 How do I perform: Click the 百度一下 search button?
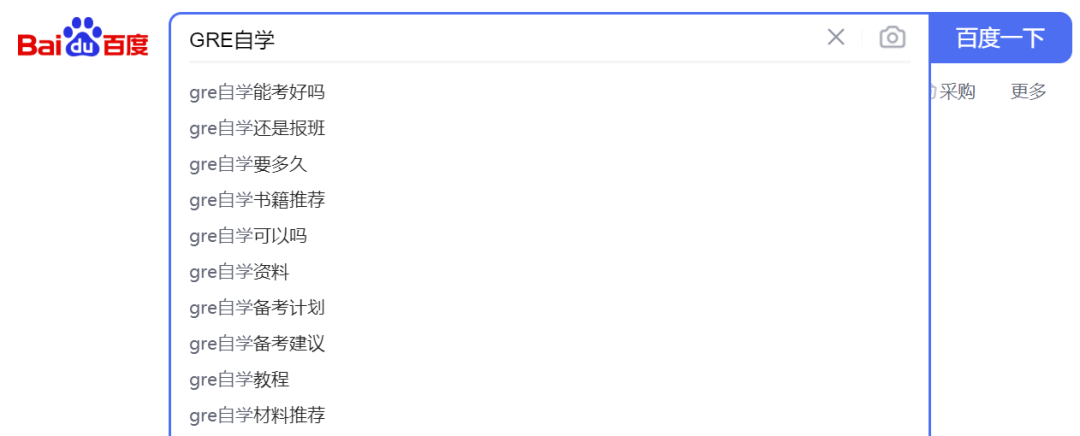pyautogui.click(x=1000, y=38)
